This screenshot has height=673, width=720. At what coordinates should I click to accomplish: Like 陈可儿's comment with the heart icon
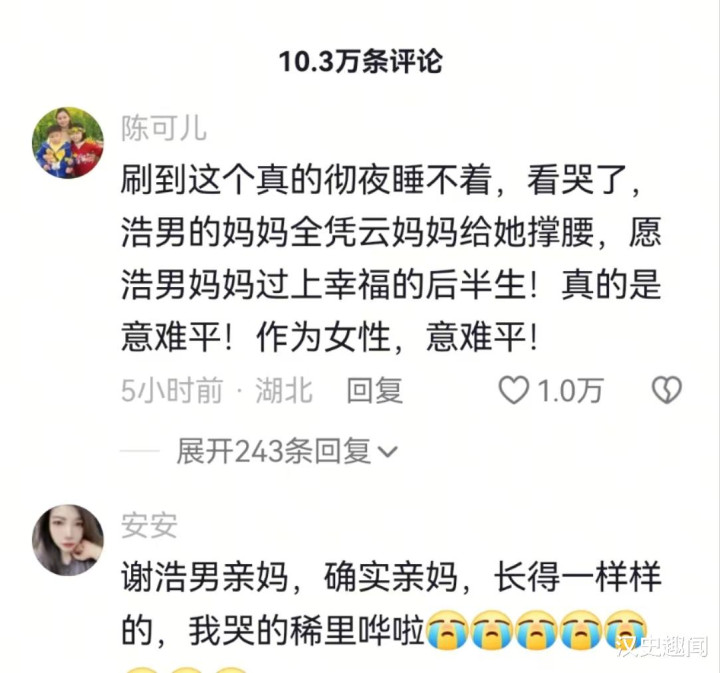tap(513, 390)
